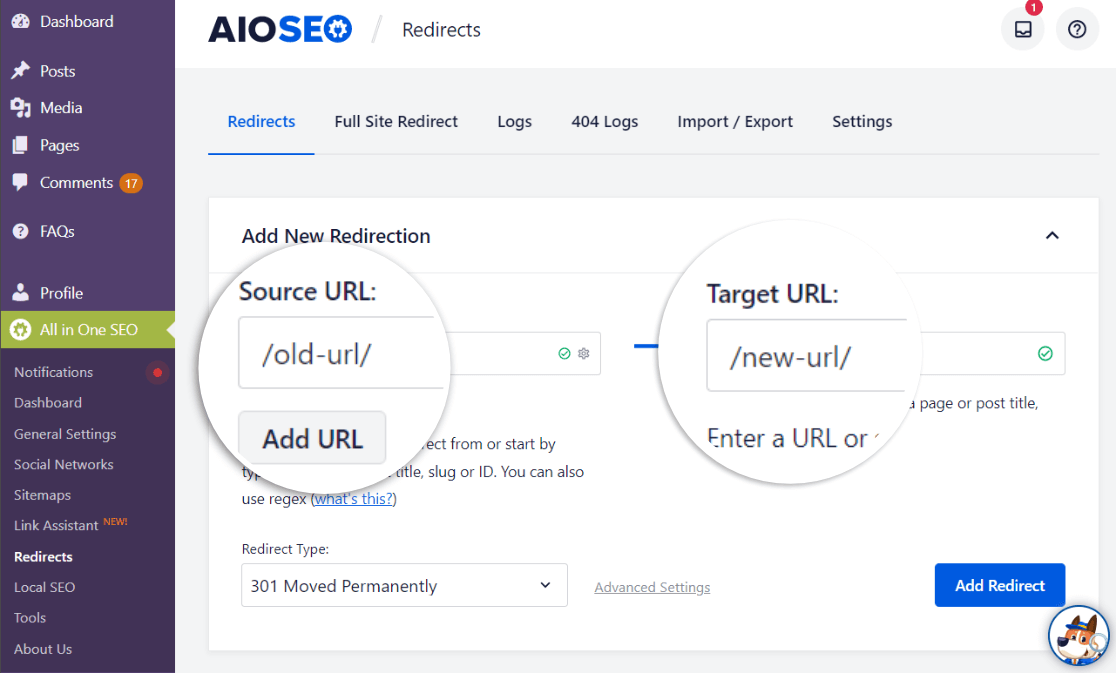Click the green checkmark in the Target URL field
Screen dimensions: 1116x673
pyautogui.click(x=1045, y=353)
